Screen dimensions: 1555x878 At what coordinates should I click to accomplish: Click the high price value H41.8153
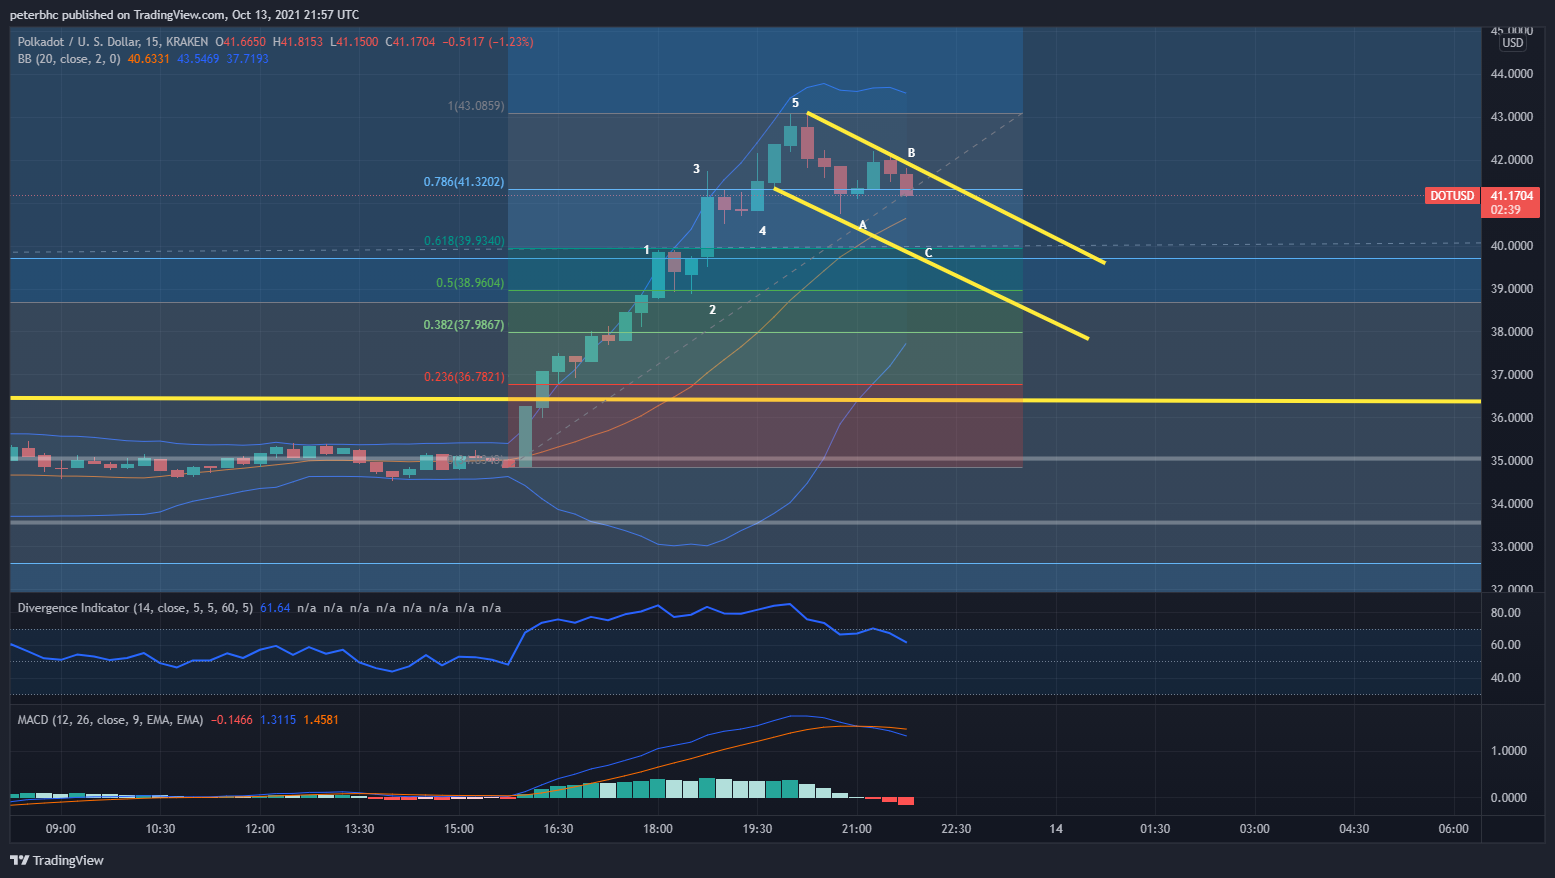(x=298, y=42)
